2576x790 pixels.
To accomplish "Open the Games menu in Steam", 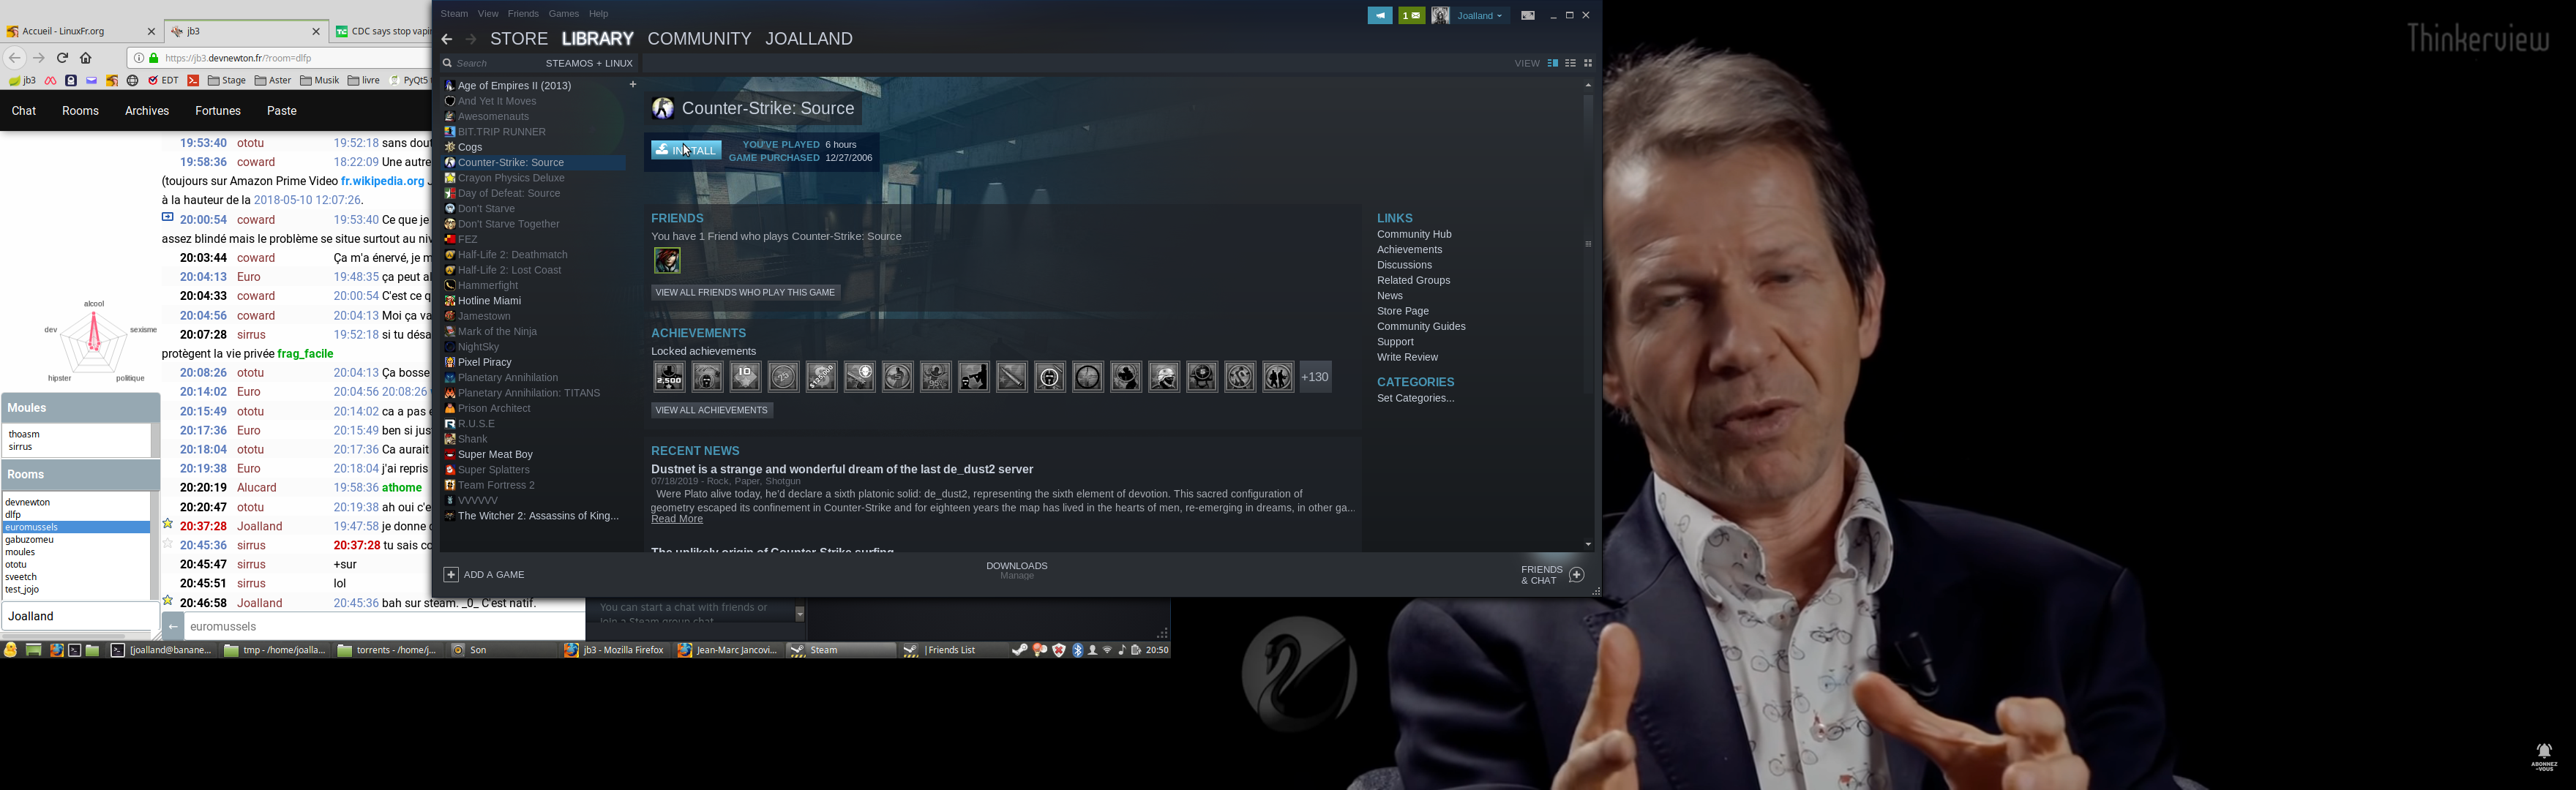I will tap(564, 14).
